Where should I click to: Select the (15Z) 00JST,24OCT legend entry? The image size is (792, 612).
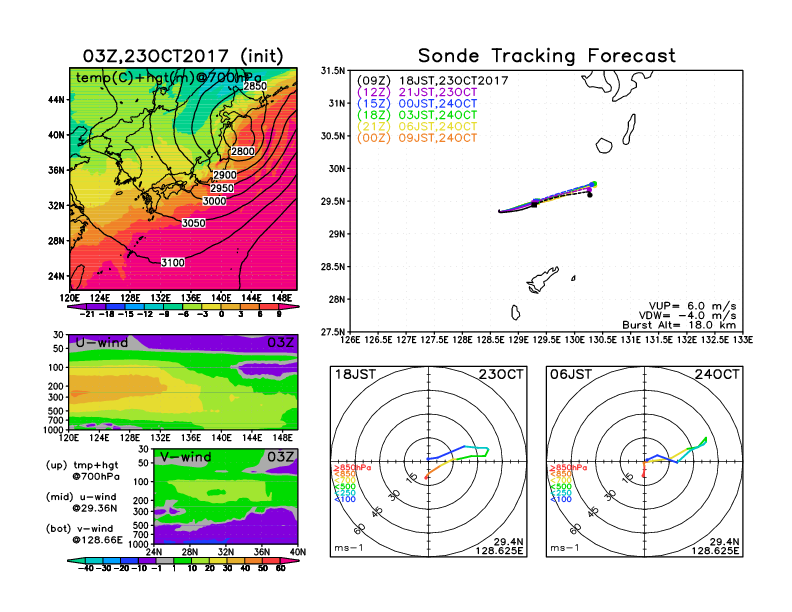click(x=417, y=104)
